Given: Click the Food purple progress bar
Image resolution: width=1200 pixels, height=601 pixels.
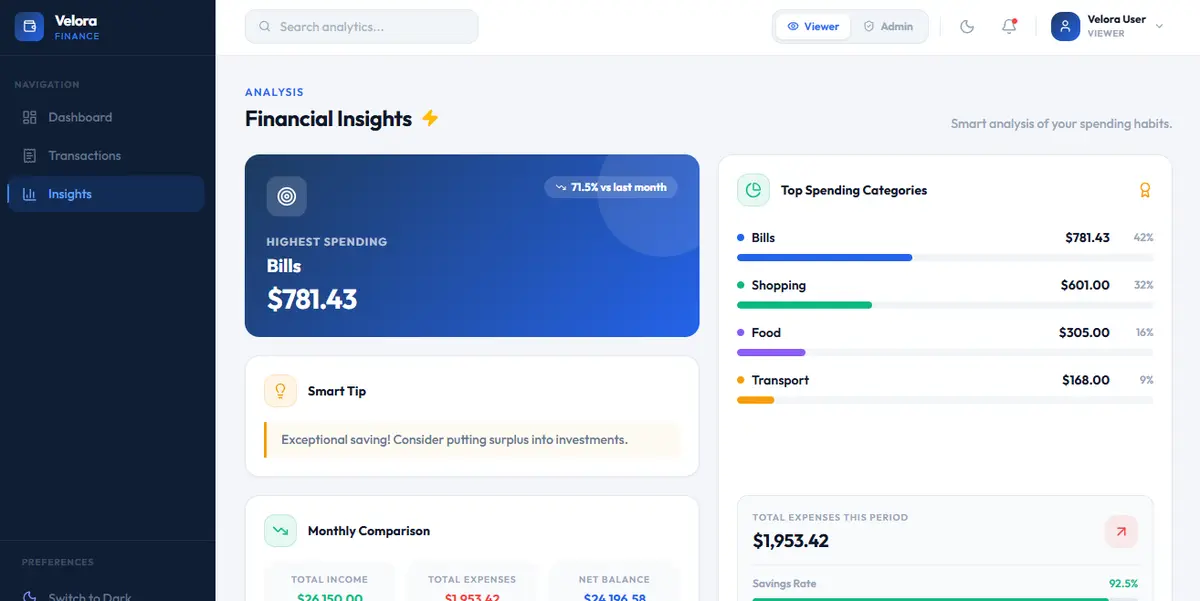Looking at the screenshot, I should pos(771,352).
